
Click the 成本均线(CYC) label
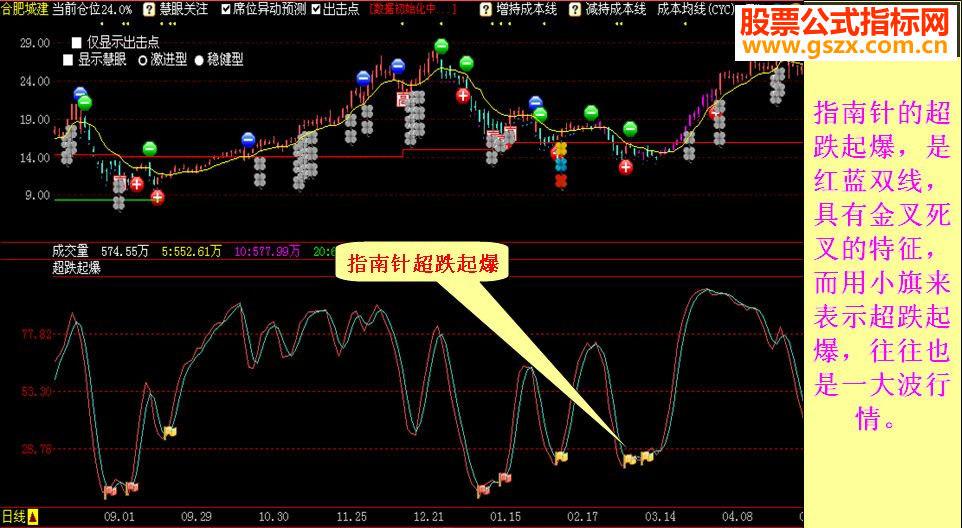click(x=695, y=9)
